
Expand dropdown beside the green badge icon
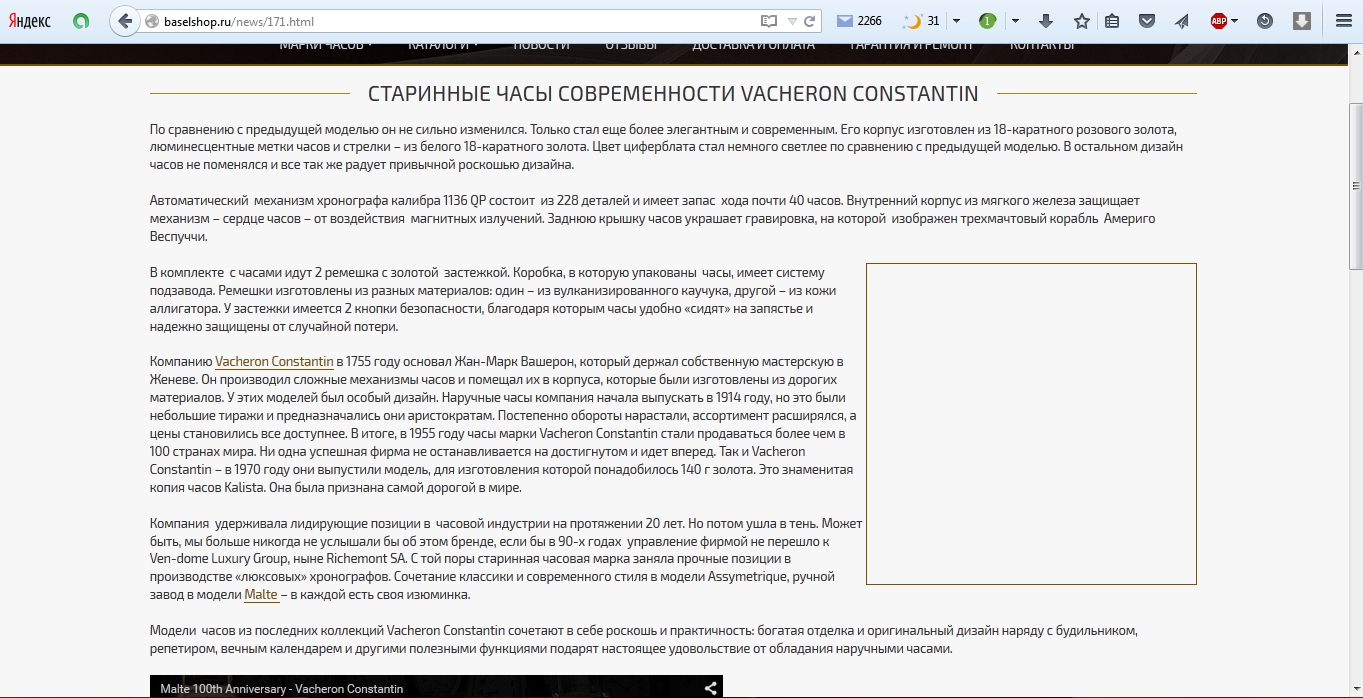coord(1014,20)
